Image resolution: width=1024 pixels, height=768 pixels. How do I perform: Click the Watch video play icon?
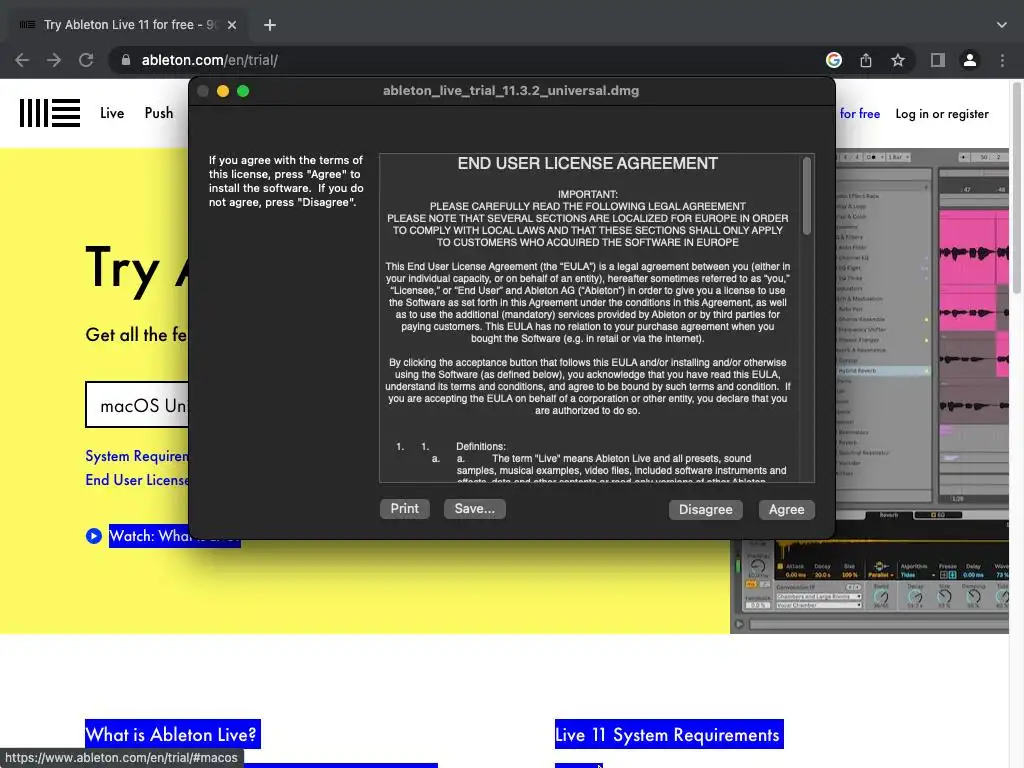point(93,536)
